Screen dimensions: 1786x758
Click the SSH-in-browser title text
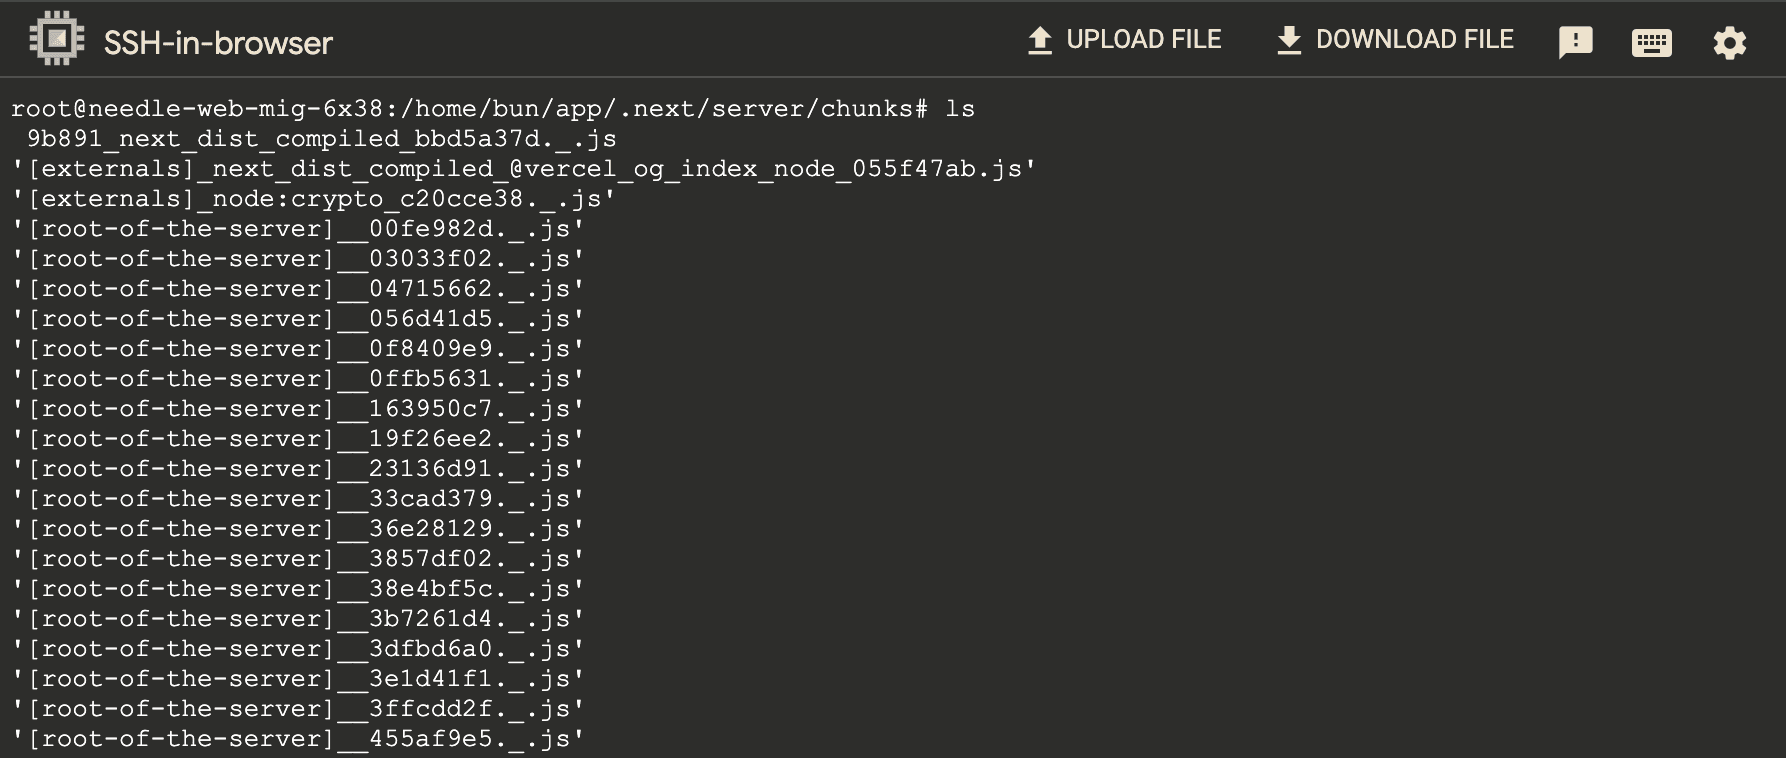point(216,42)
